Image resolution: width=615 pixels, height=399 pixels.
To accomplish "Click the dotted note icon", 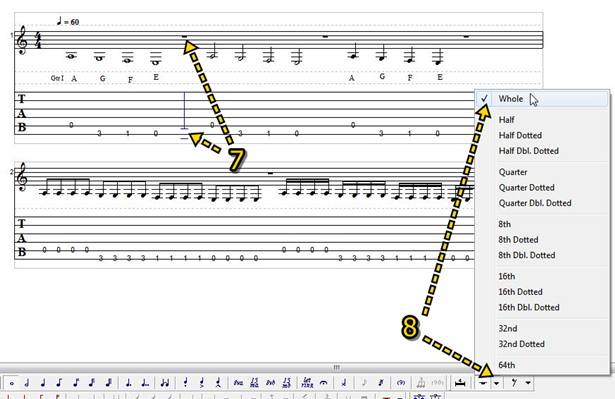I will (128, 383).
